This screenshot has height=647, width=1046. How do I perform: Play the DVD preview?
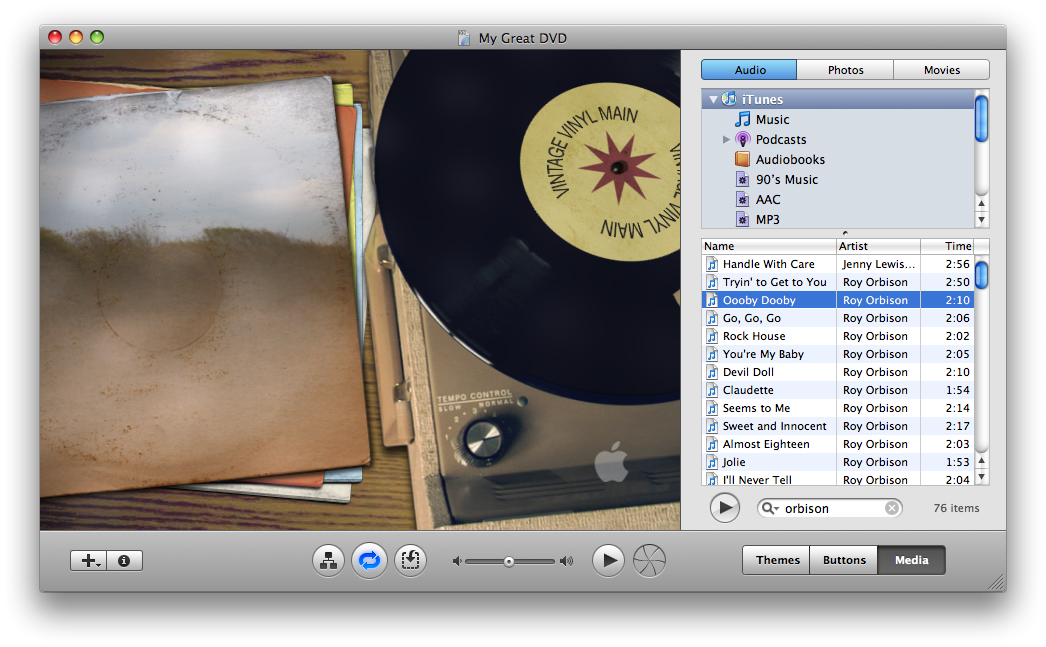608,560
